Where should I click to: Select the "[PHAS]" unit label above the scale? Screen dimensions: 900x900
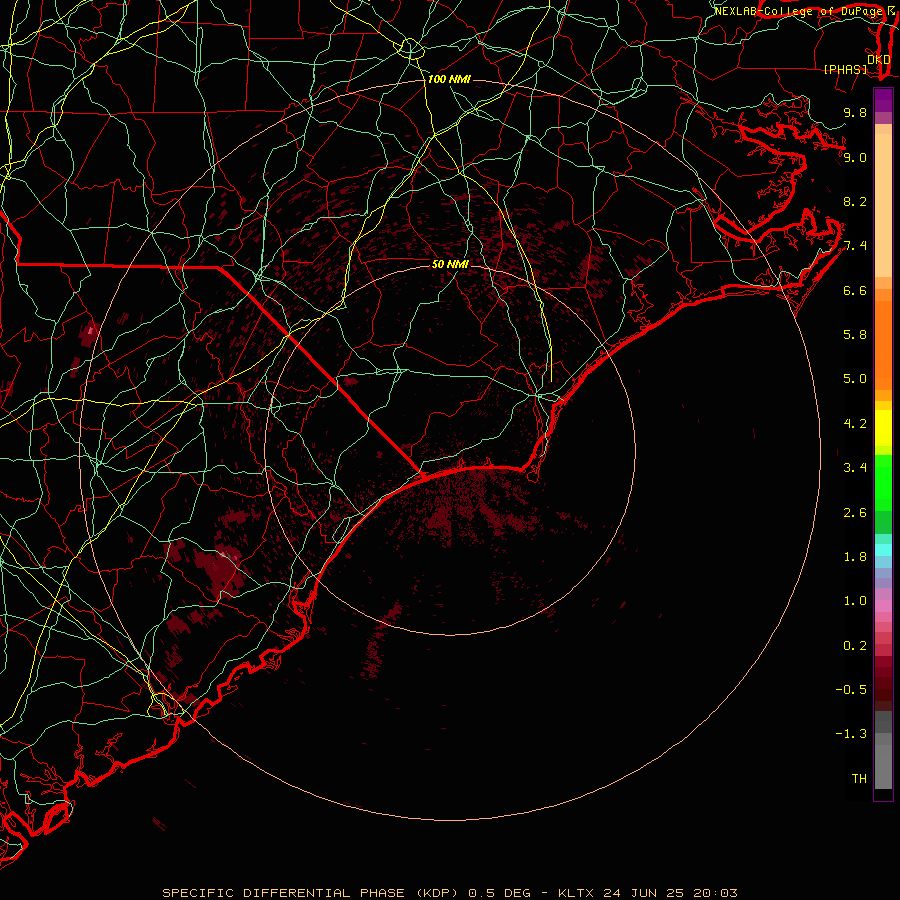pyautogui.click(x=845, y=69)
